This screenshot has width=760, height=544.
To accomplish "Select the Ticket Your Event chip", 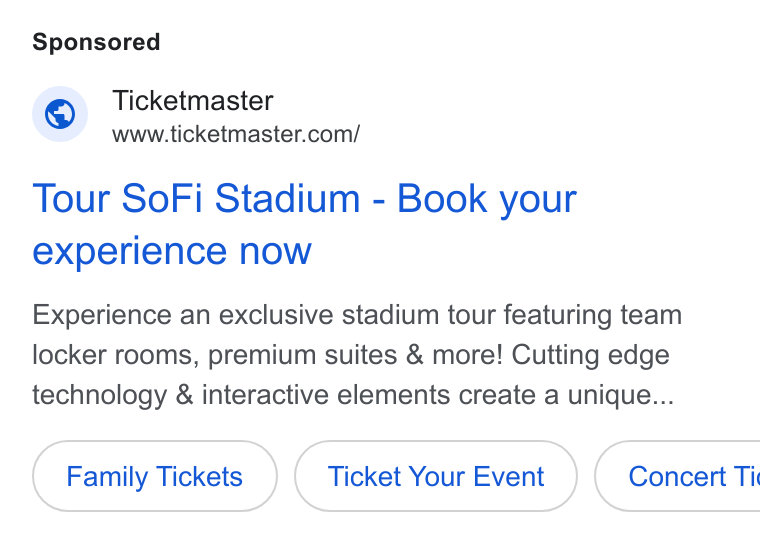I will tap(436, 476).
